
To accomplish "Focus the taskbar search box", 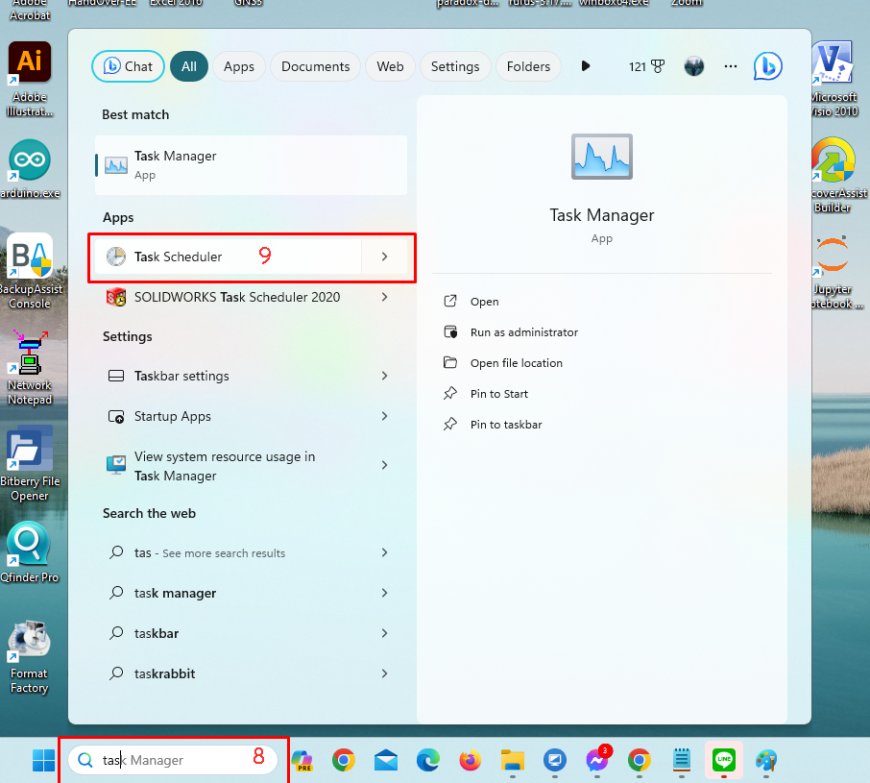I will [173, 760].
